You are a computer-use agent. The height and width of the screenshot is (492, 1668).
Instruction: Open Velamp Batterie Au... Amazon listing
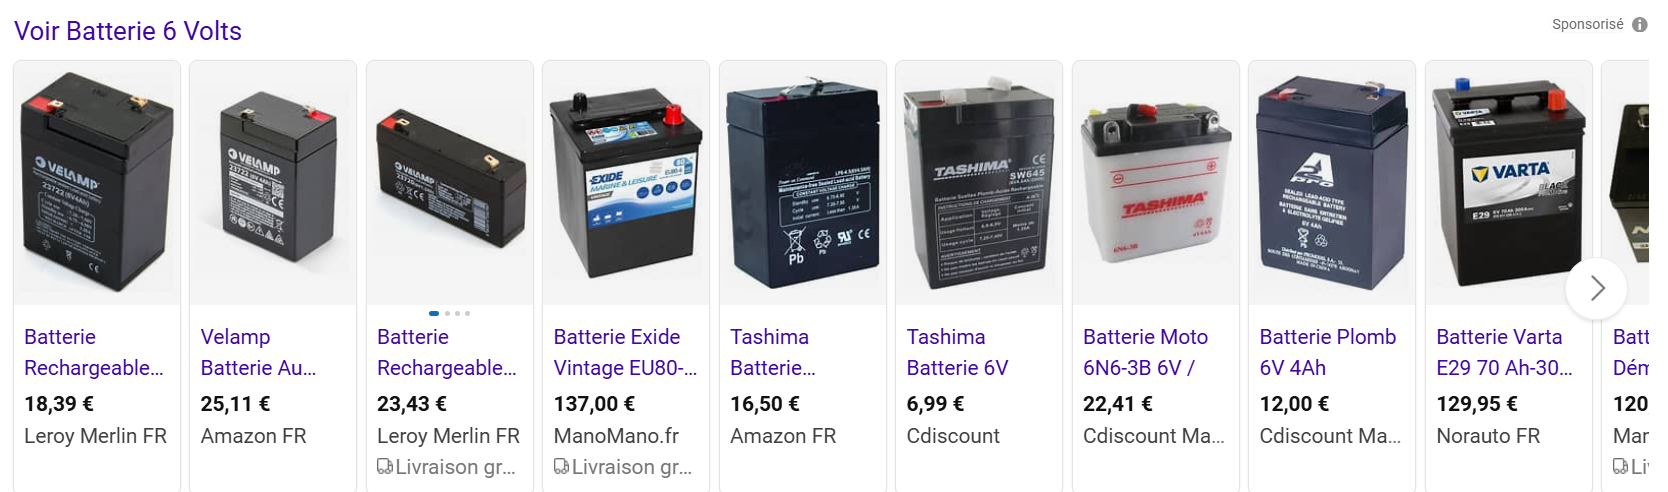click(258, 352)
